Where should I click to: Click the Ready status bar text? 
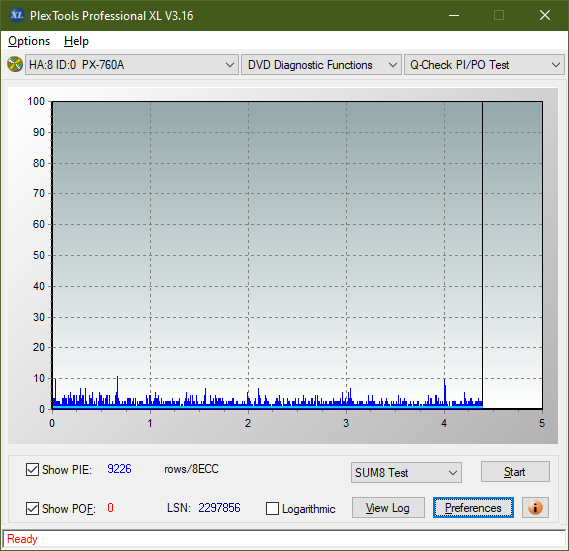pos(22,539)
